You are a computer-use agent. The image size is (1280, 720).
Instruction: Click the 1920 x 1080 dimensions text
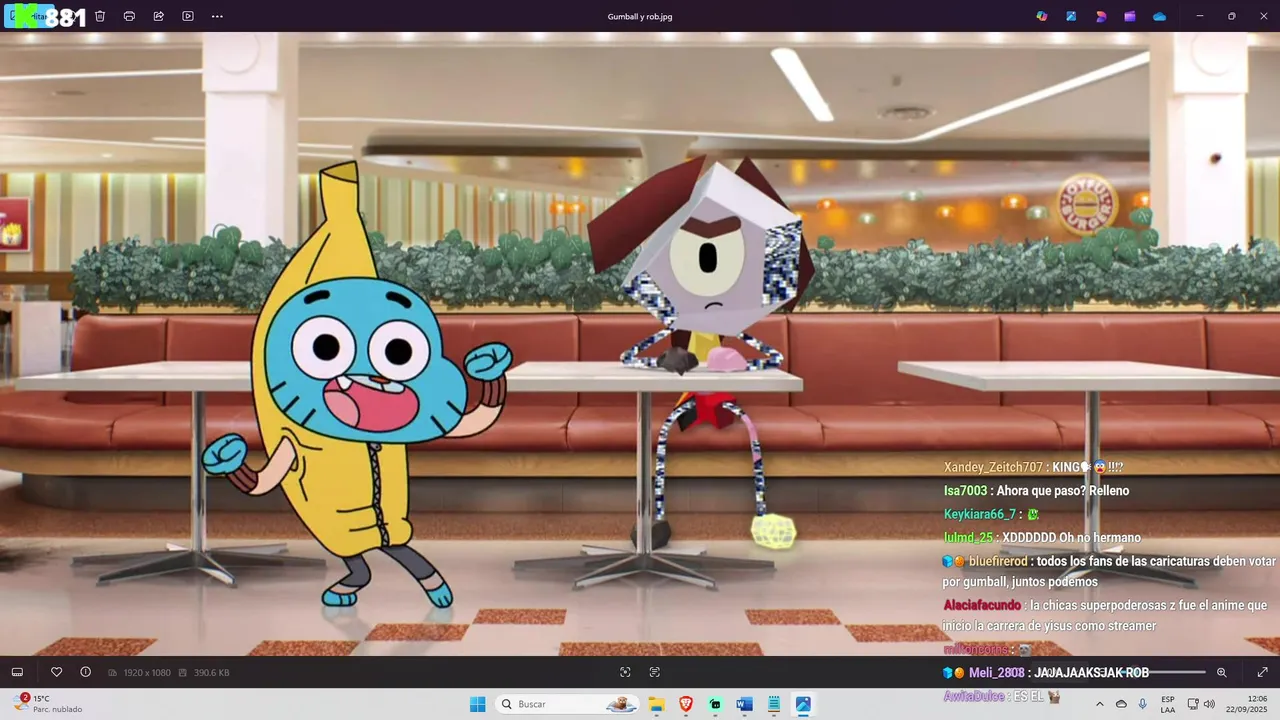click(146, 673)
